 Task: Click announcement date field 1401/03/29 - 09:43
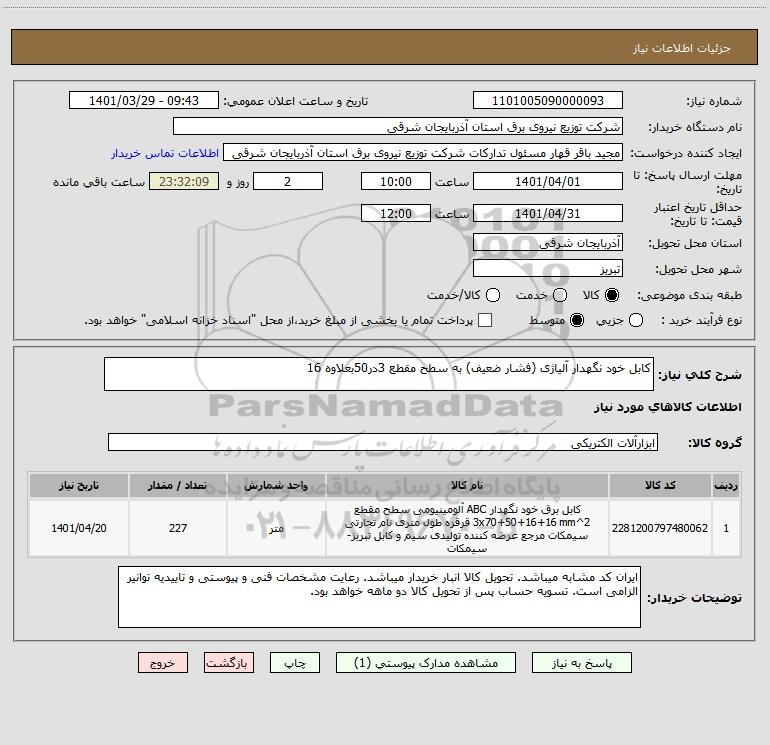(x=144, y=100)
